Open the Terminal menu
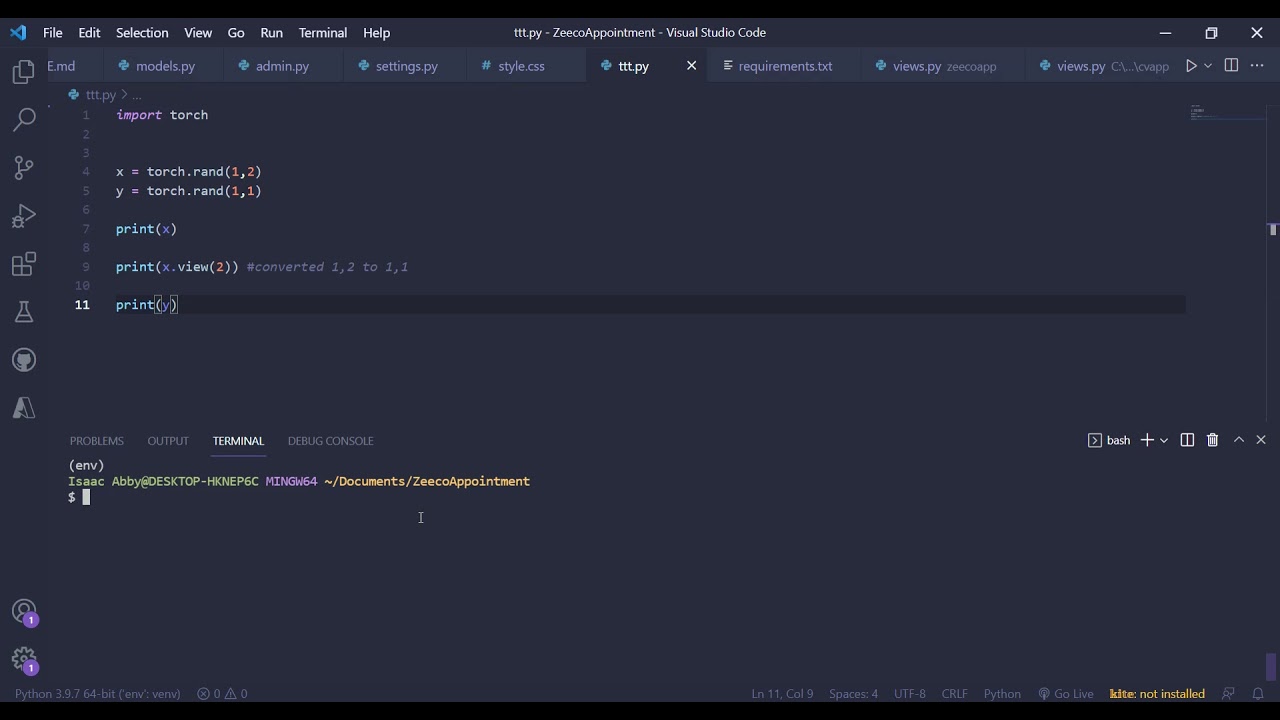This screenshot has width=1280, height=720. click(323, 32)
